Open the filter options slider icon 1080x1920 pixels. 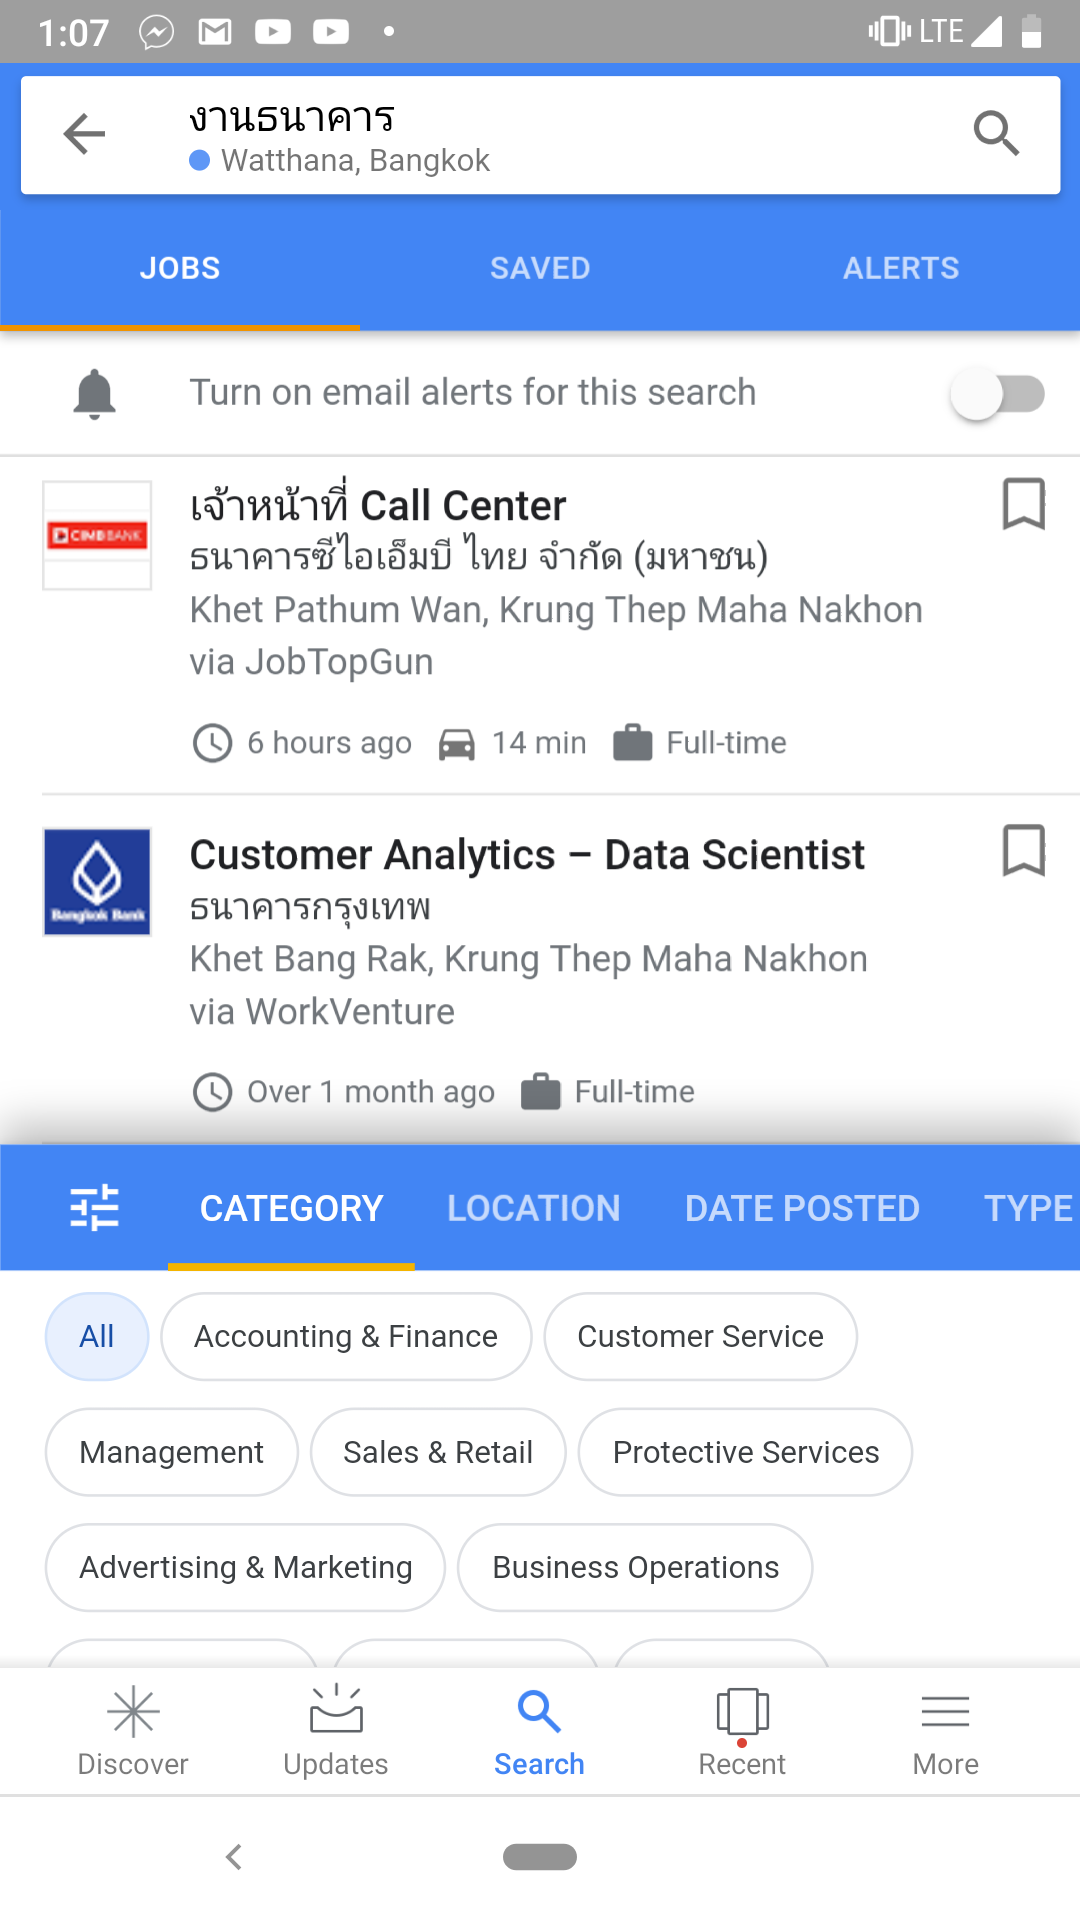95,1208
